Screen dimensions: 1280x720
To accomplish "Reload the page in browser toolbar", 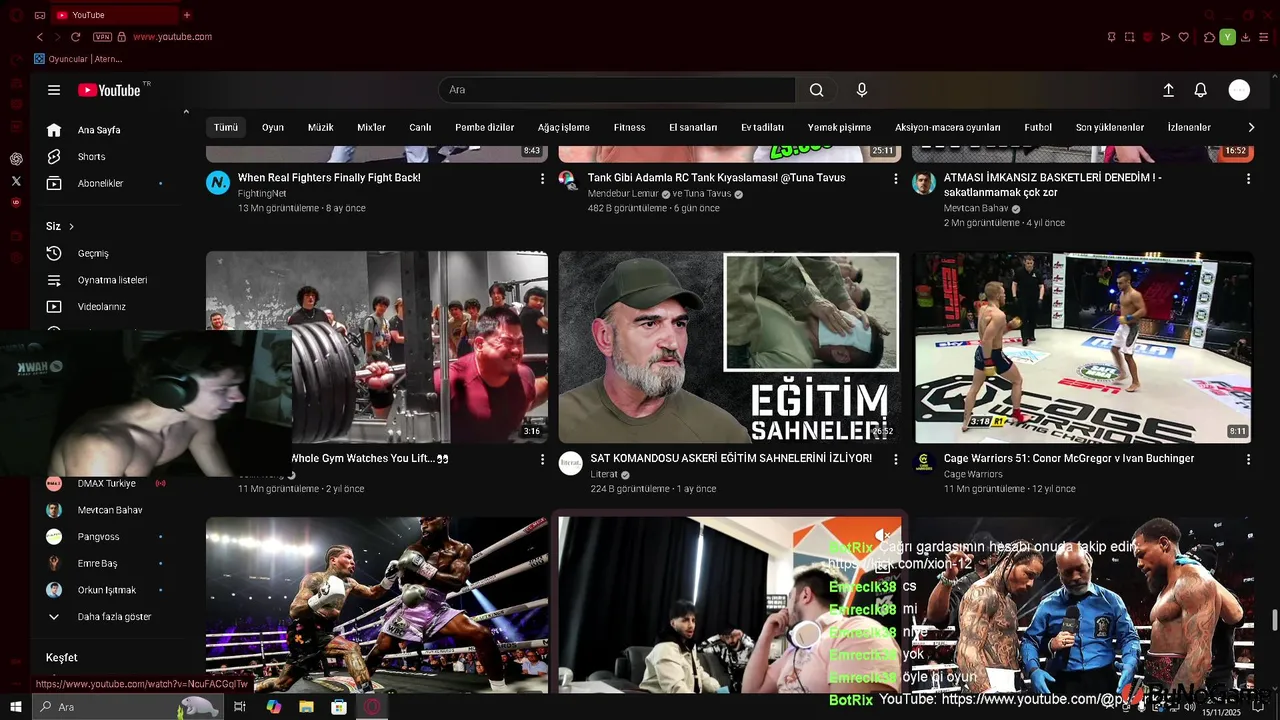I will [x=75, y=37].
